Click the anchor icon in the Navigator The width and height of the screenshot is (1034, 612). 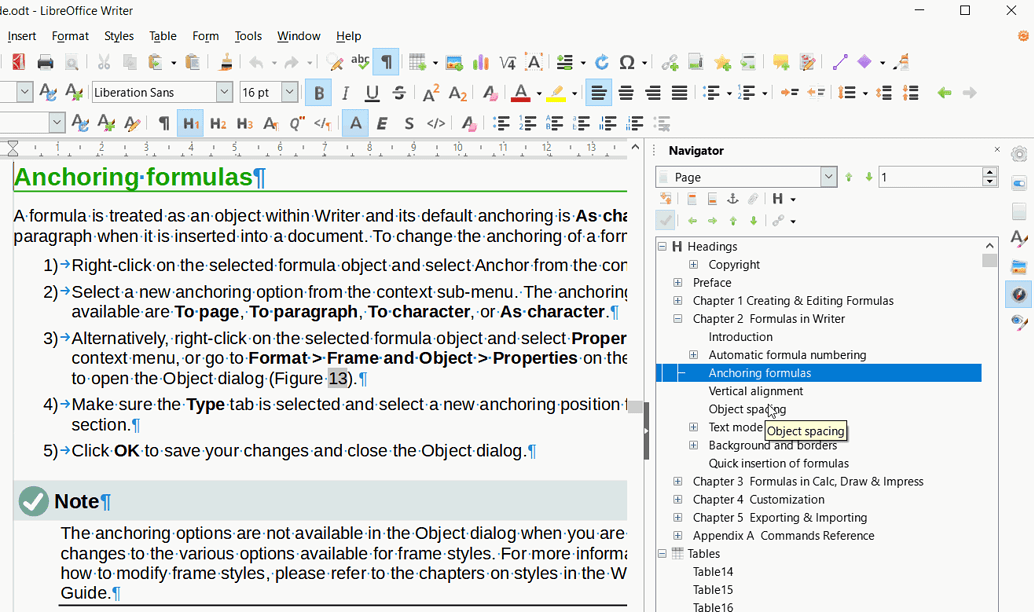[x=732, y=199]
